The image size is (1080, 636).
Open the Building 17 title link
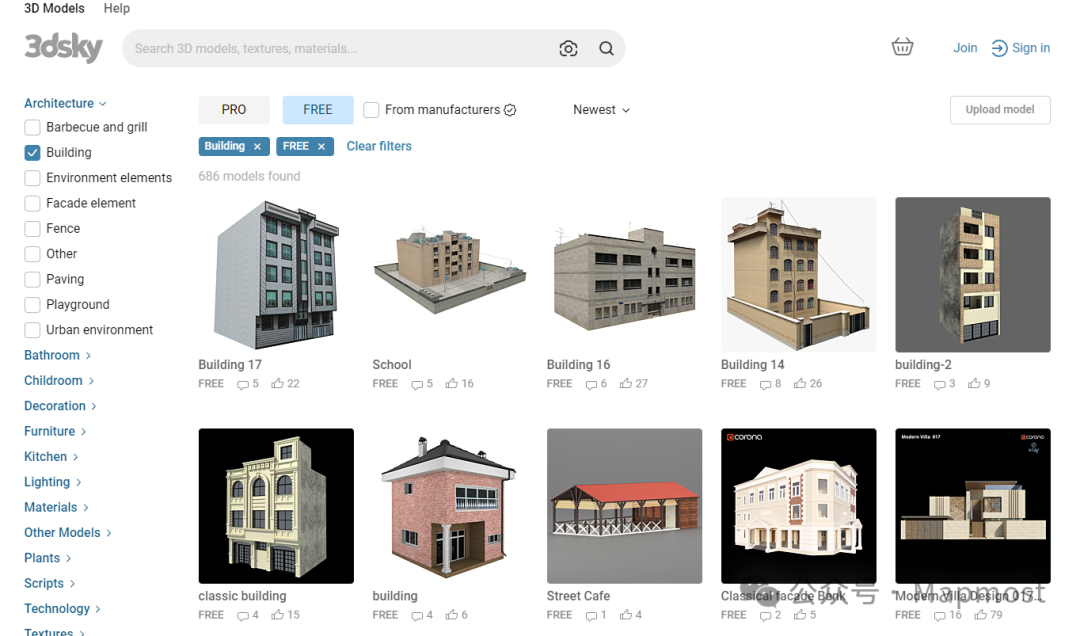click(x=230, y=365)
